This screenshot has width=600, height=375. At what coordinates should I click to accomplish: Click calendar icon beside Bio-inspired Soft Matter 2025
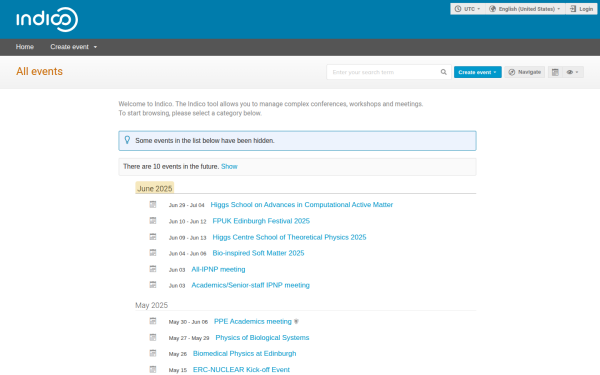click(153, 253)
